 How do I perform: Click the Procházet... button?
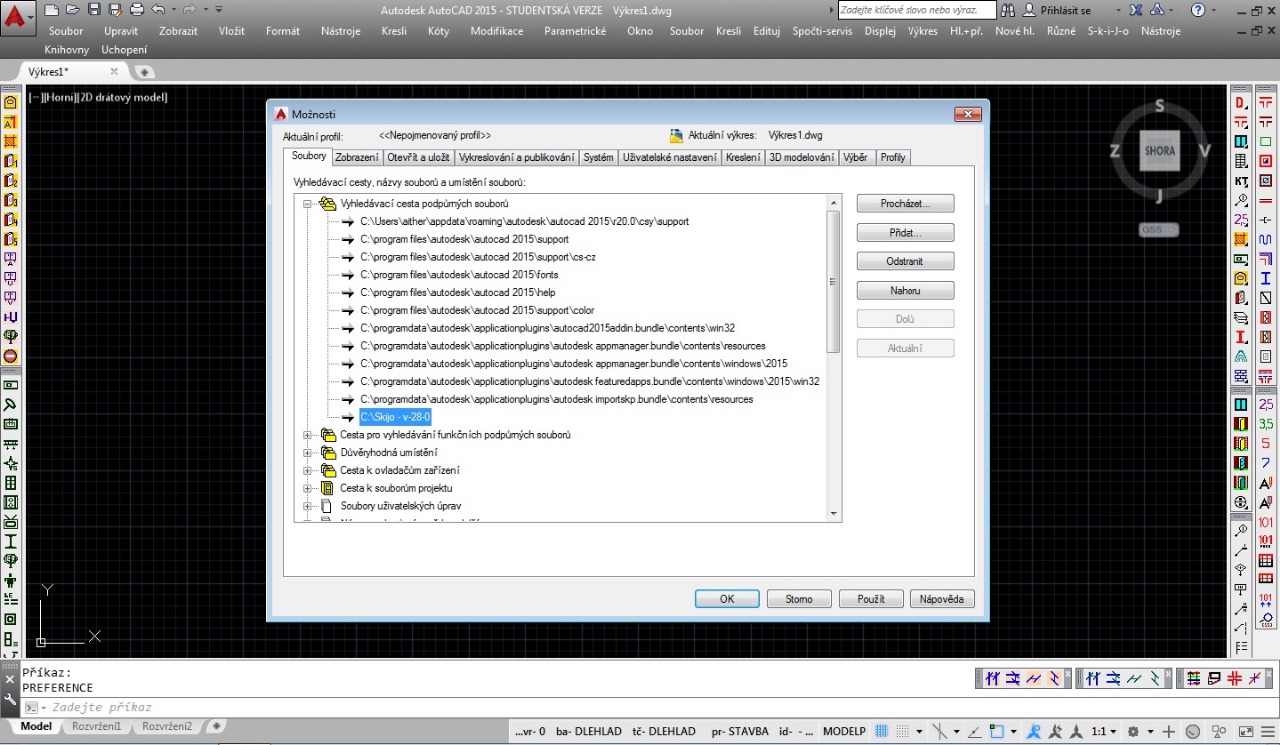pos(905,203)
